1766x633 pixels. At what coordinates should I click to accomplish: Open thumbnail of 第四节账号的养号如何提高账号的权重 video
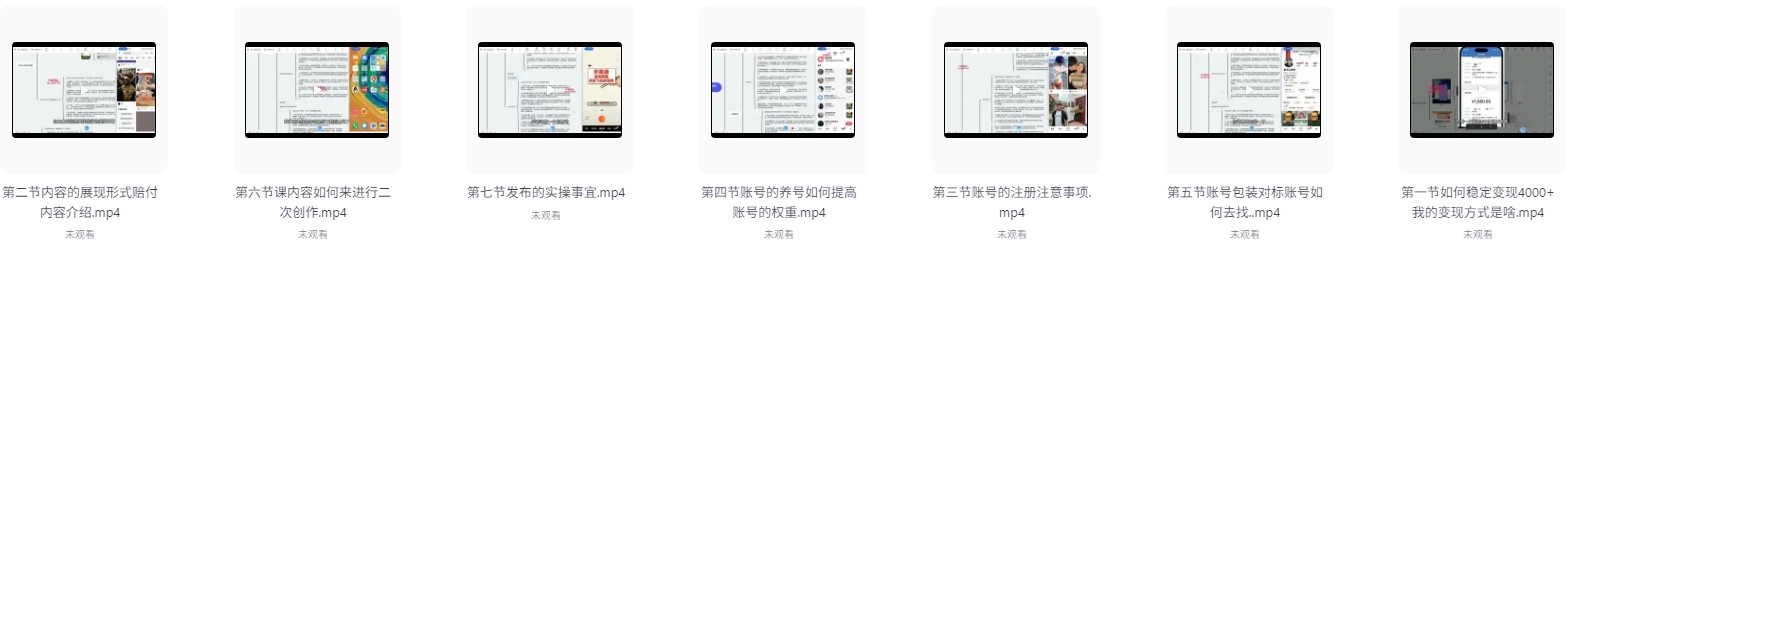pos(783,90)
